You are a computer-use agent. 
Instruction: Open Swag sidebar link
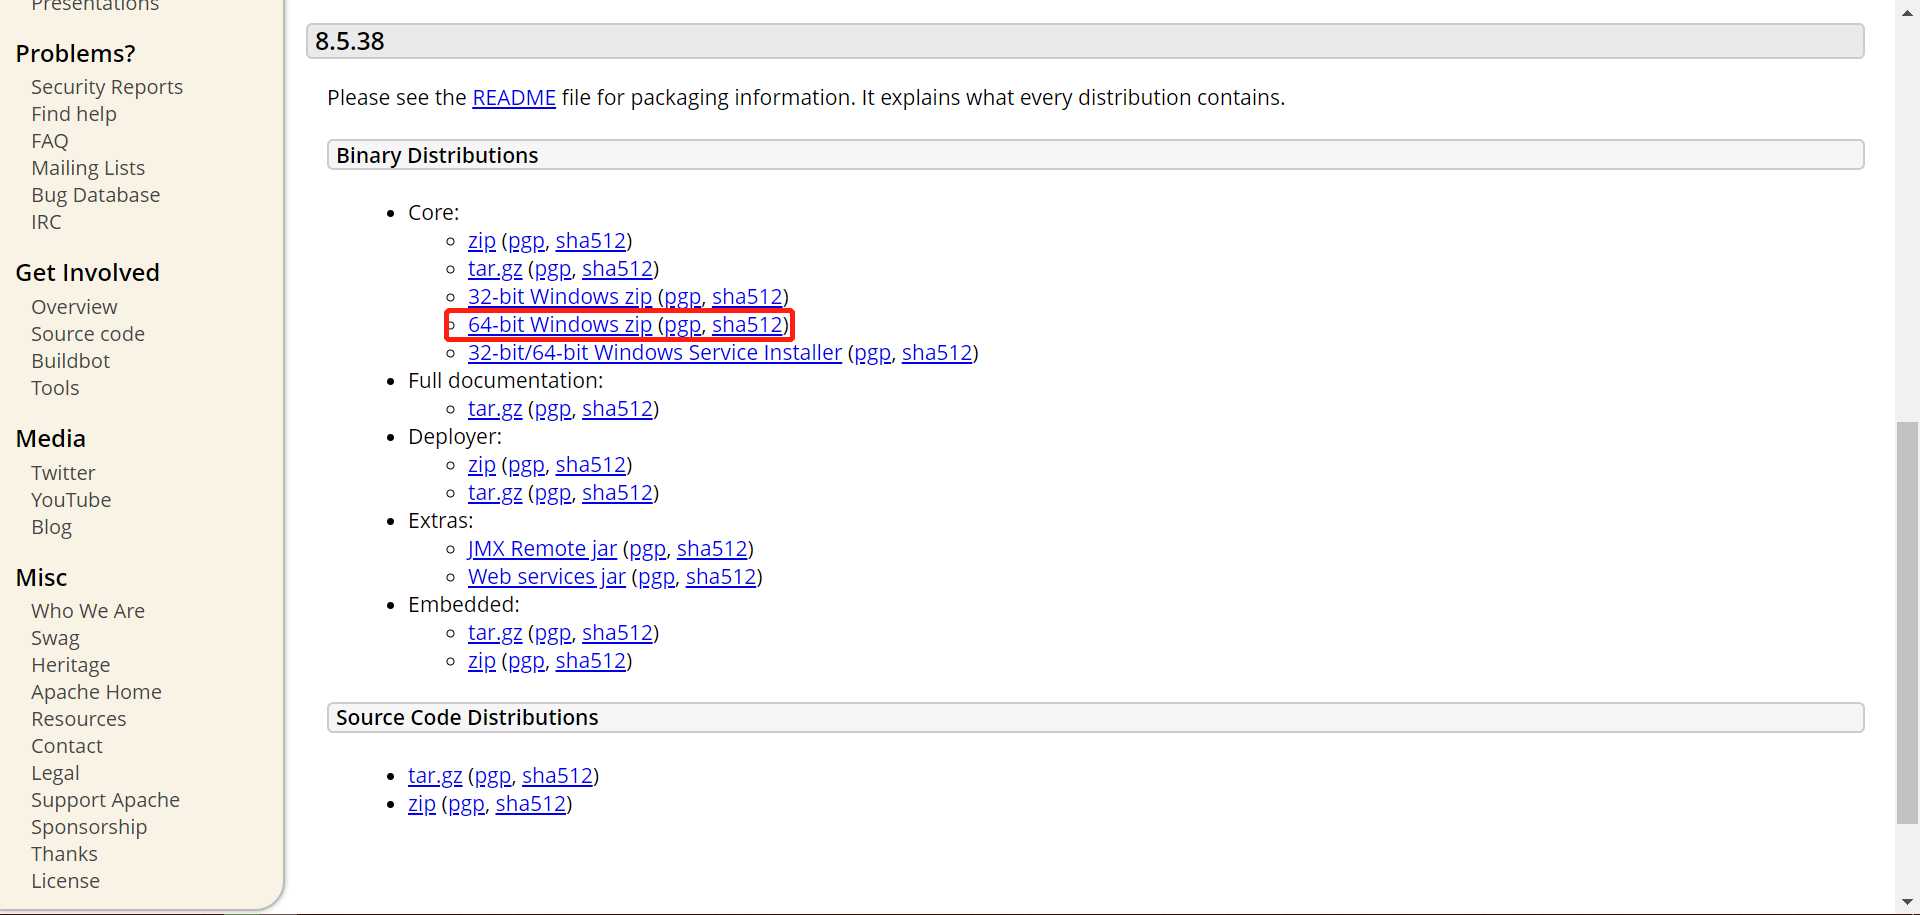[x=55, y=638]
